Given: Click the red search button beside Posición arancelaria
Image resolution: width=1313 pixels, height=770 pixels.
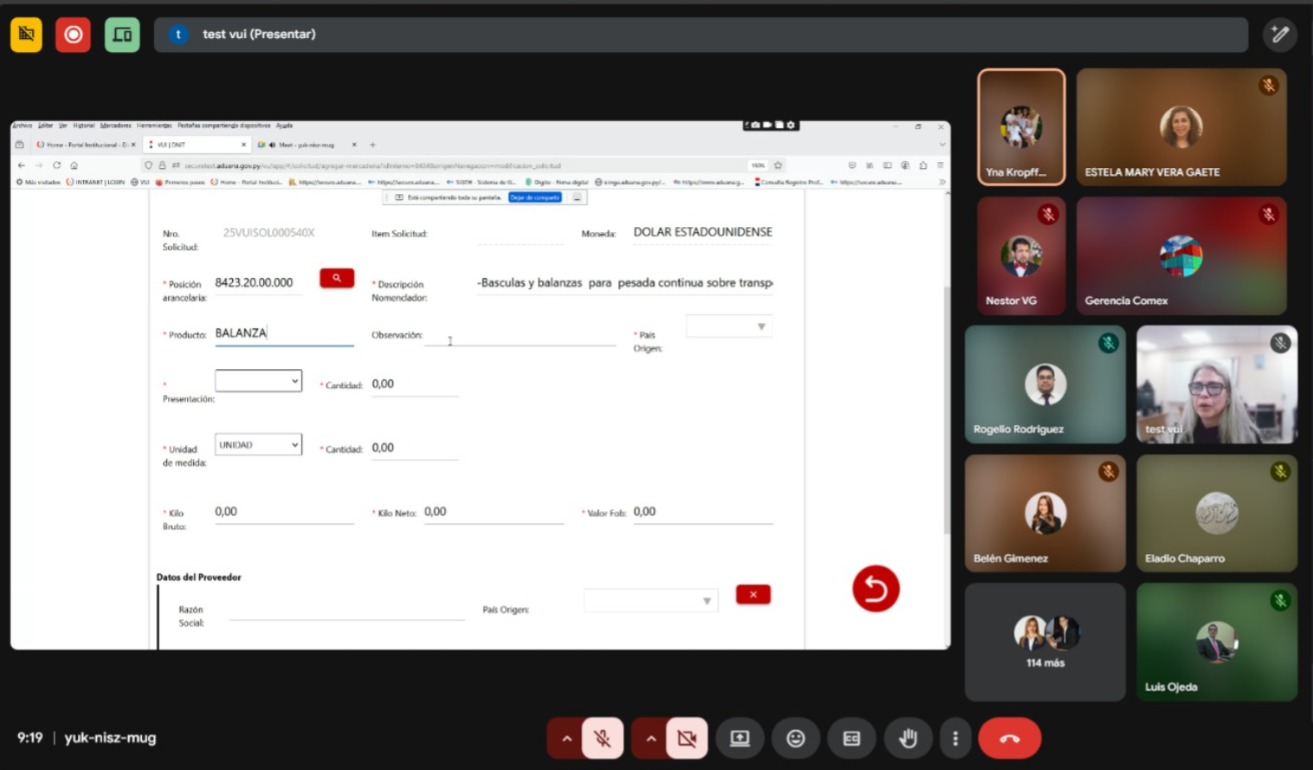Looking at the screenshot, I should pyautogui.click(x=337, y=278).
